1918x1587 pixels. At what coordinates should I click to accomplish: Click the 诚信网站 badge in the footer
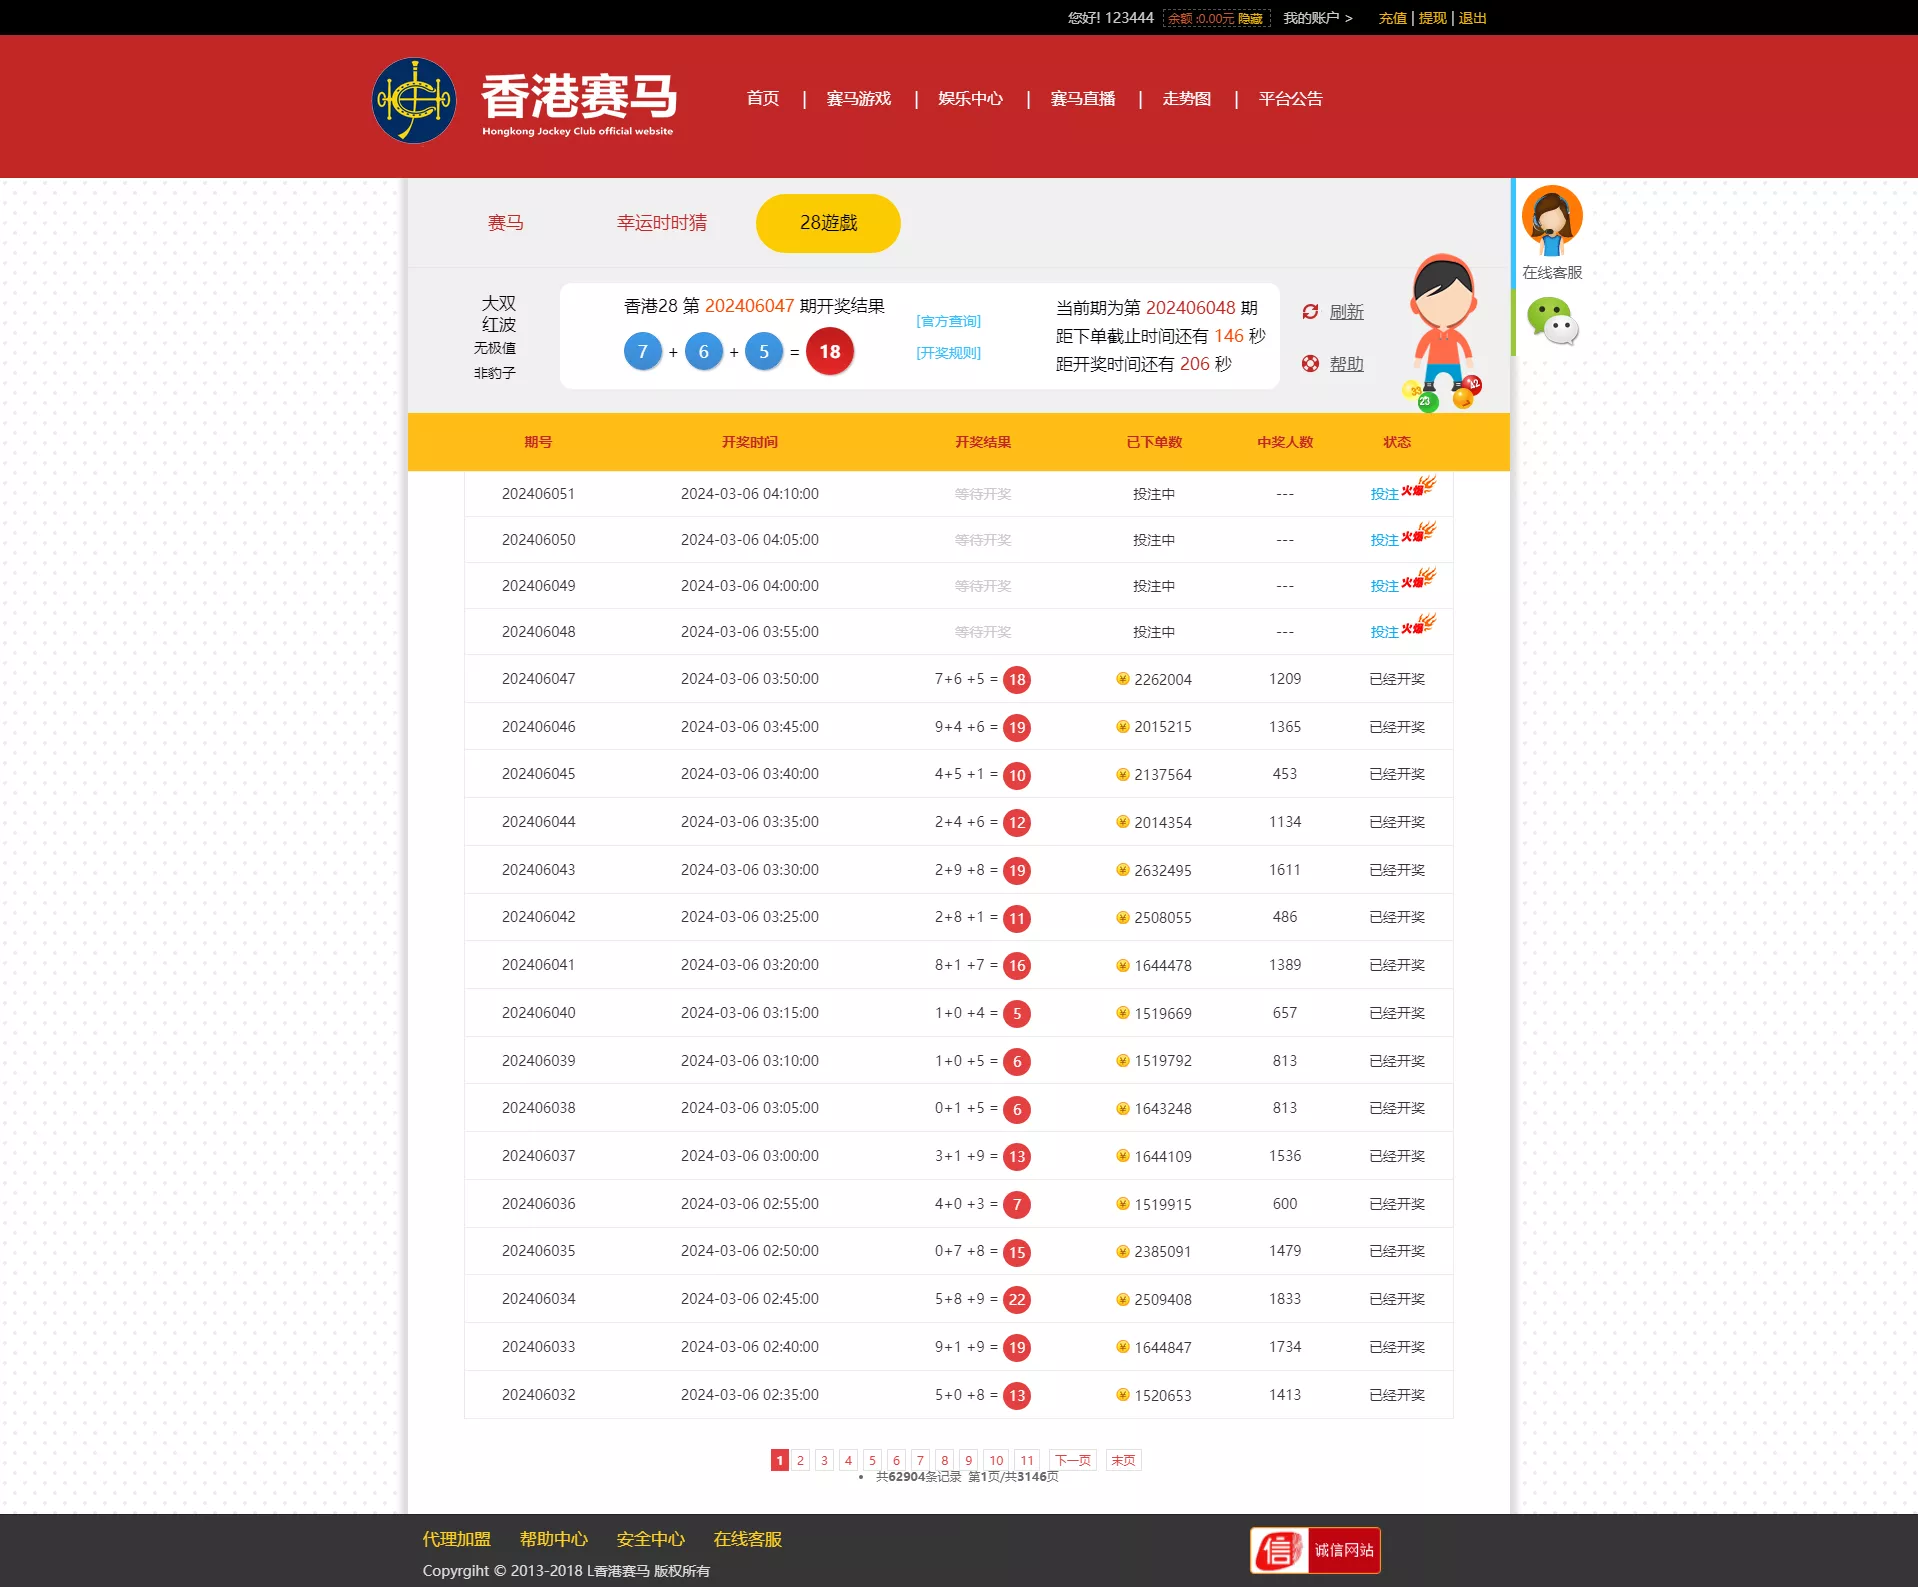1314,1549
